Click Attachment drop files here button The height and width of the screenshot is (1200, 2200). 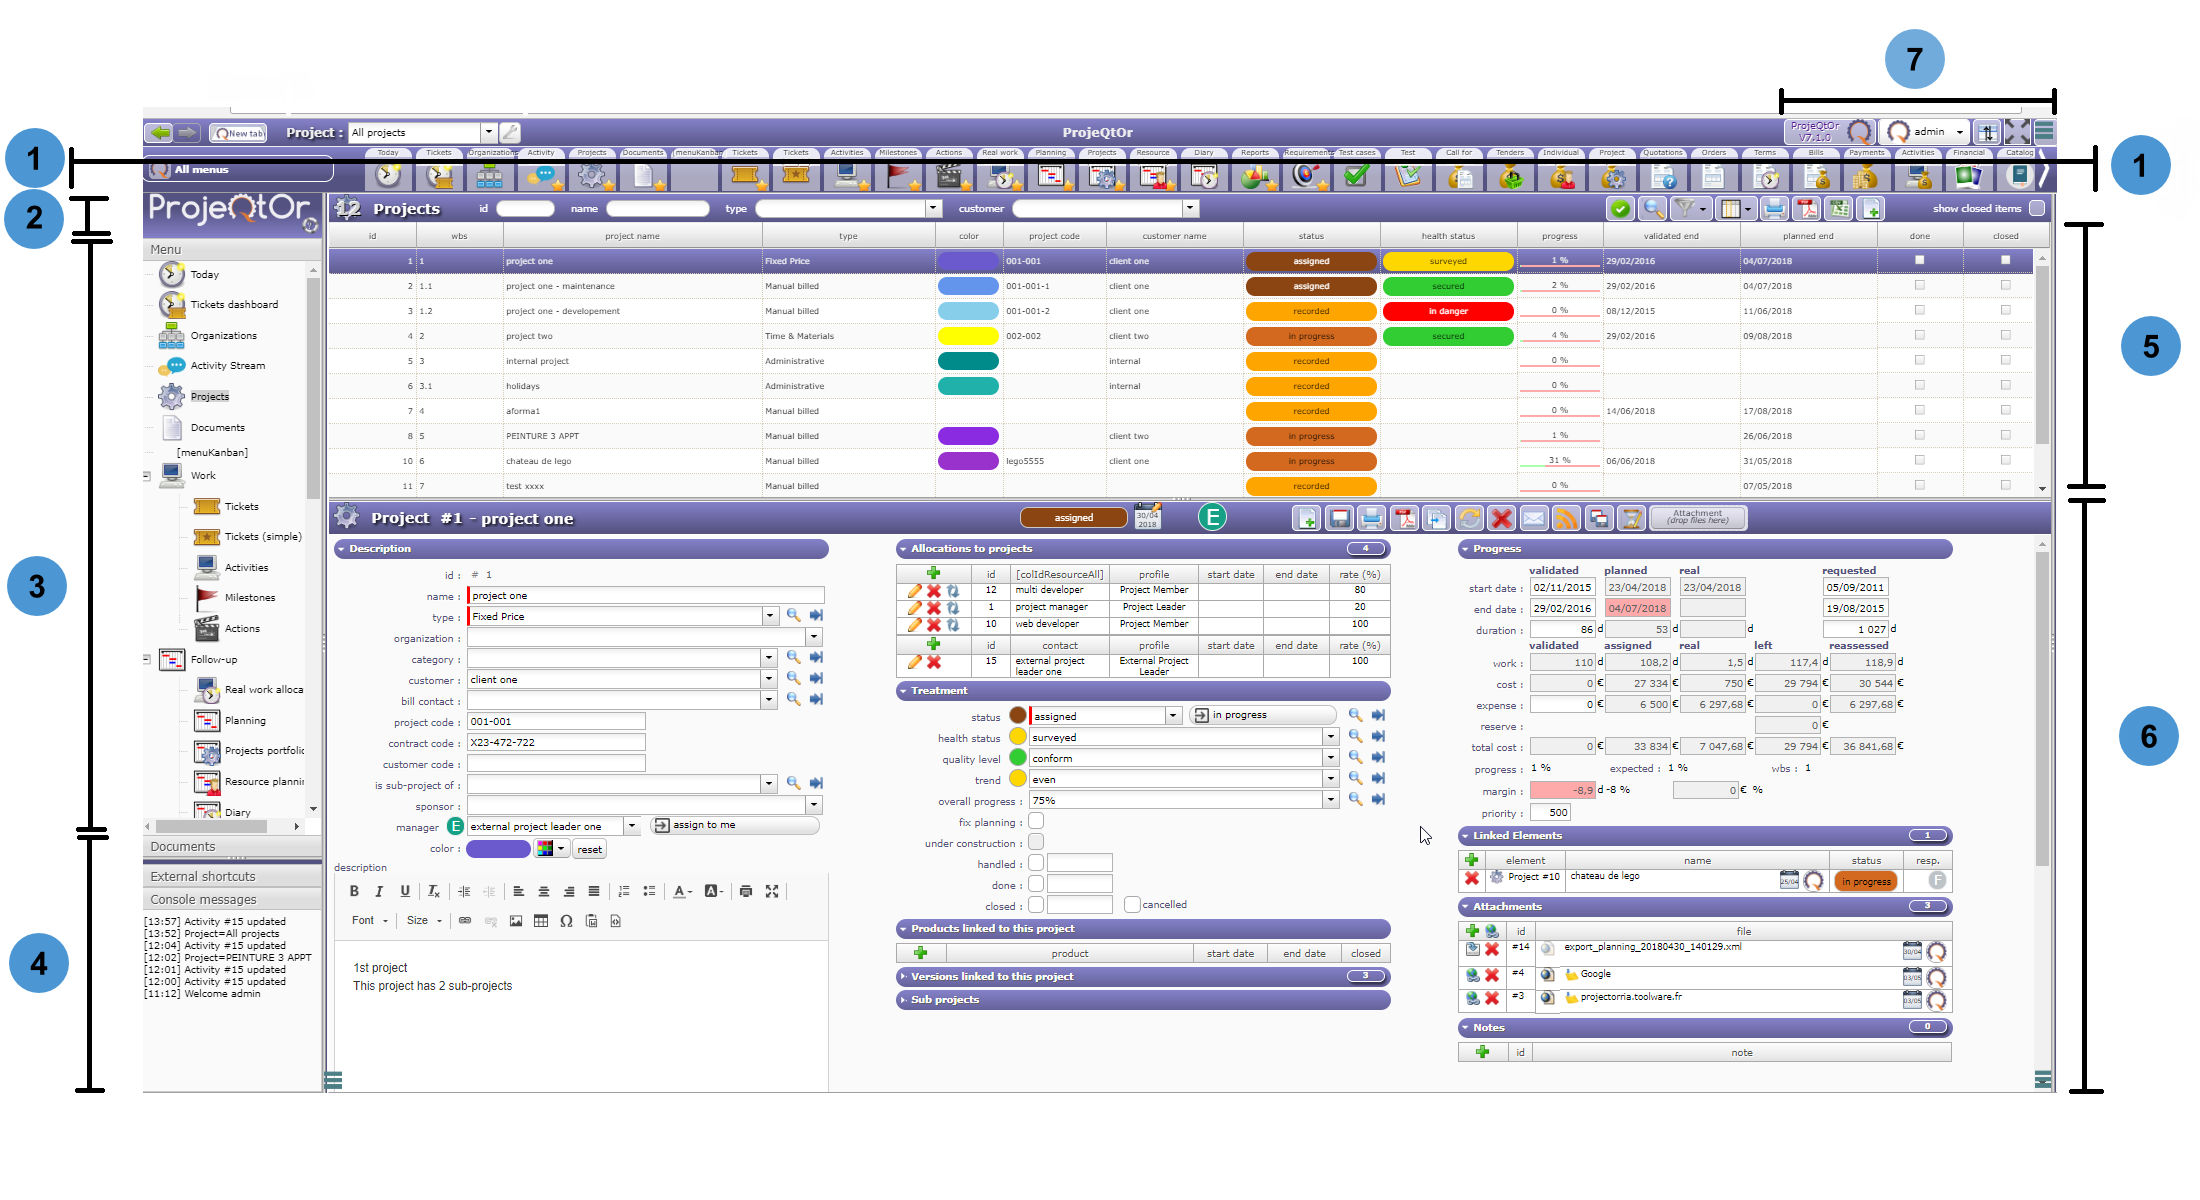[x=1698, y=518]
